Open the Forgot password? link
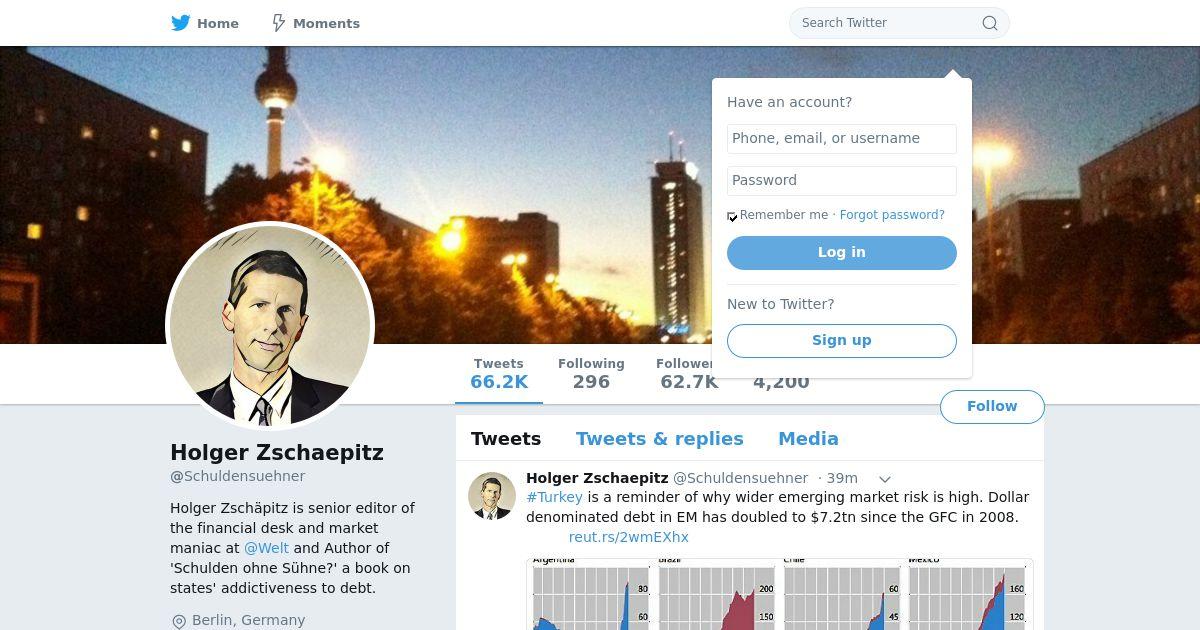 tap(892, 215)
